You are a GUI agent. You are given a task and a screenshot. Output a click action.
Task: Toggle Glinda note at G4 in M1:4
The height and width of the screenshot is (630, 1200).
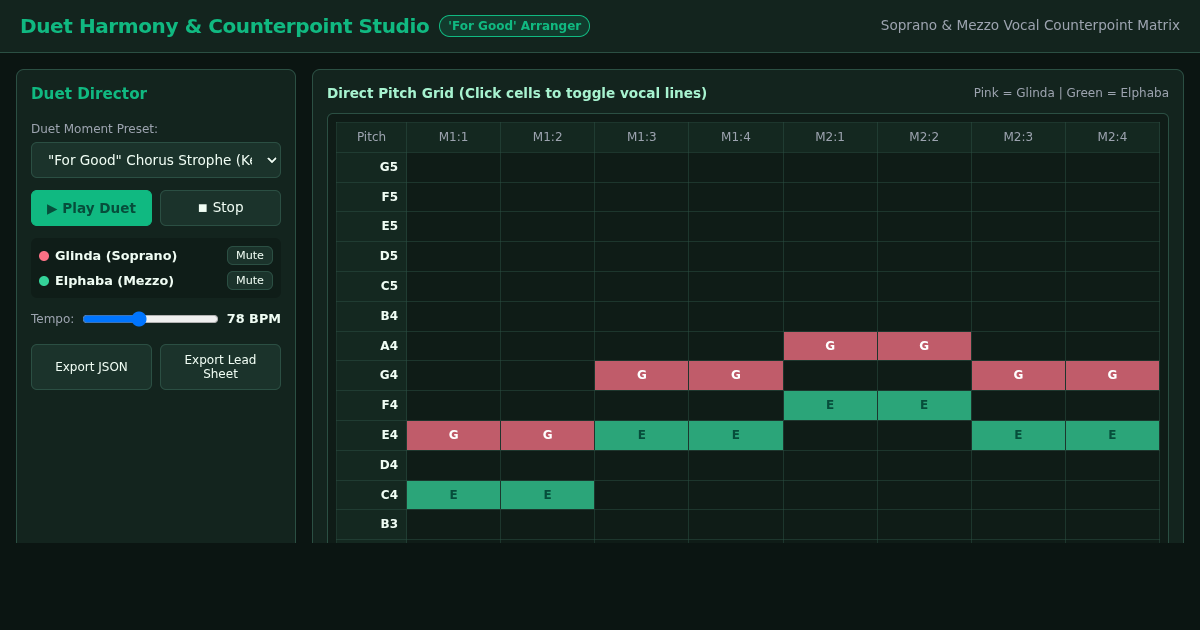[735, 376]
